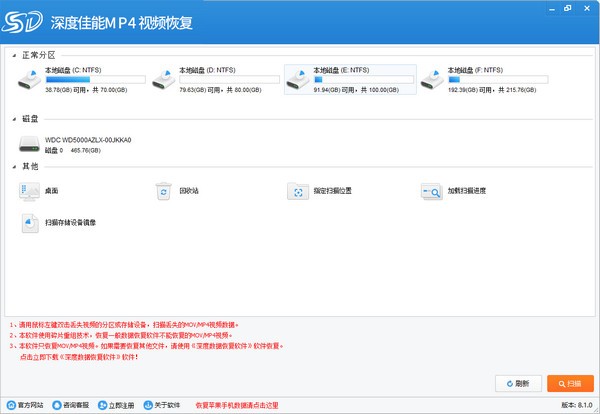Image resolution: width=600 pixels, height=414 pixels.
Task: Click the 指定扫描位置 label
Action: [333, 191]
